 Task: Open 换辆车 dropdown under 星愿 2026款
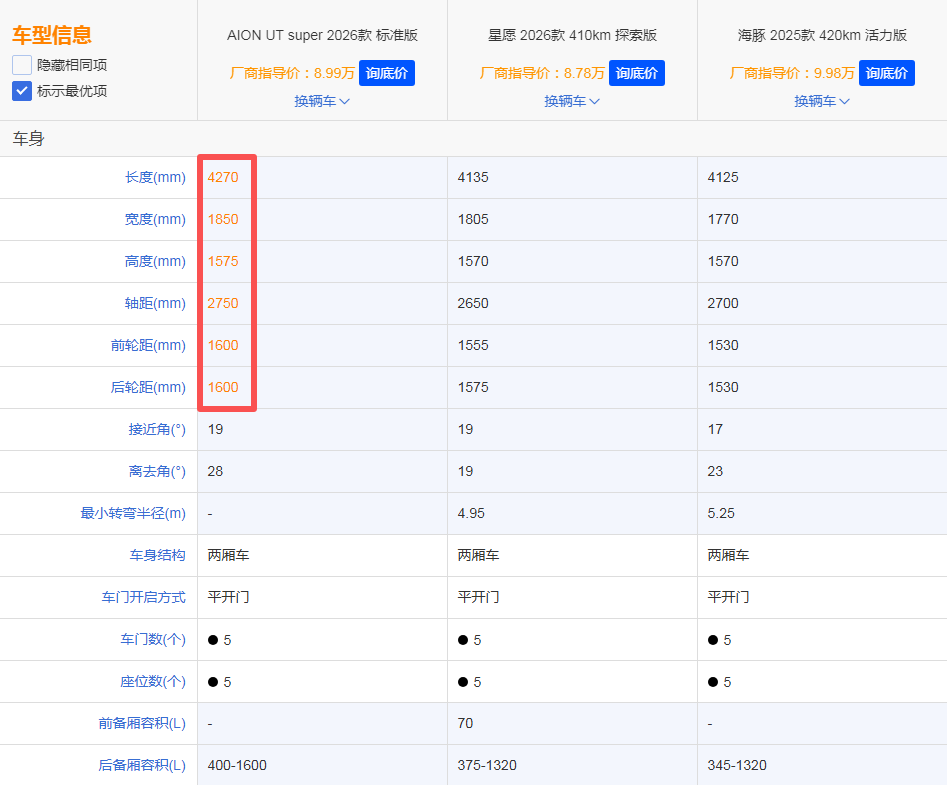pyautogui.click(x=572, y=101)
